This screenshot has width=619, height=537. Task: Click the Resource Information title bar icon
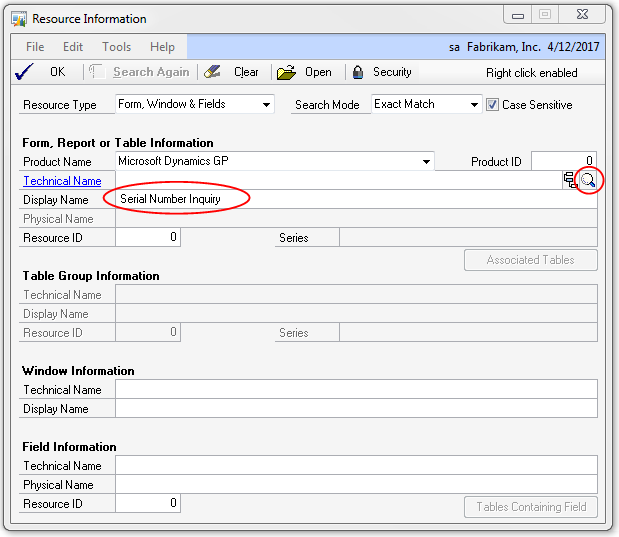(x=19, y=18)
